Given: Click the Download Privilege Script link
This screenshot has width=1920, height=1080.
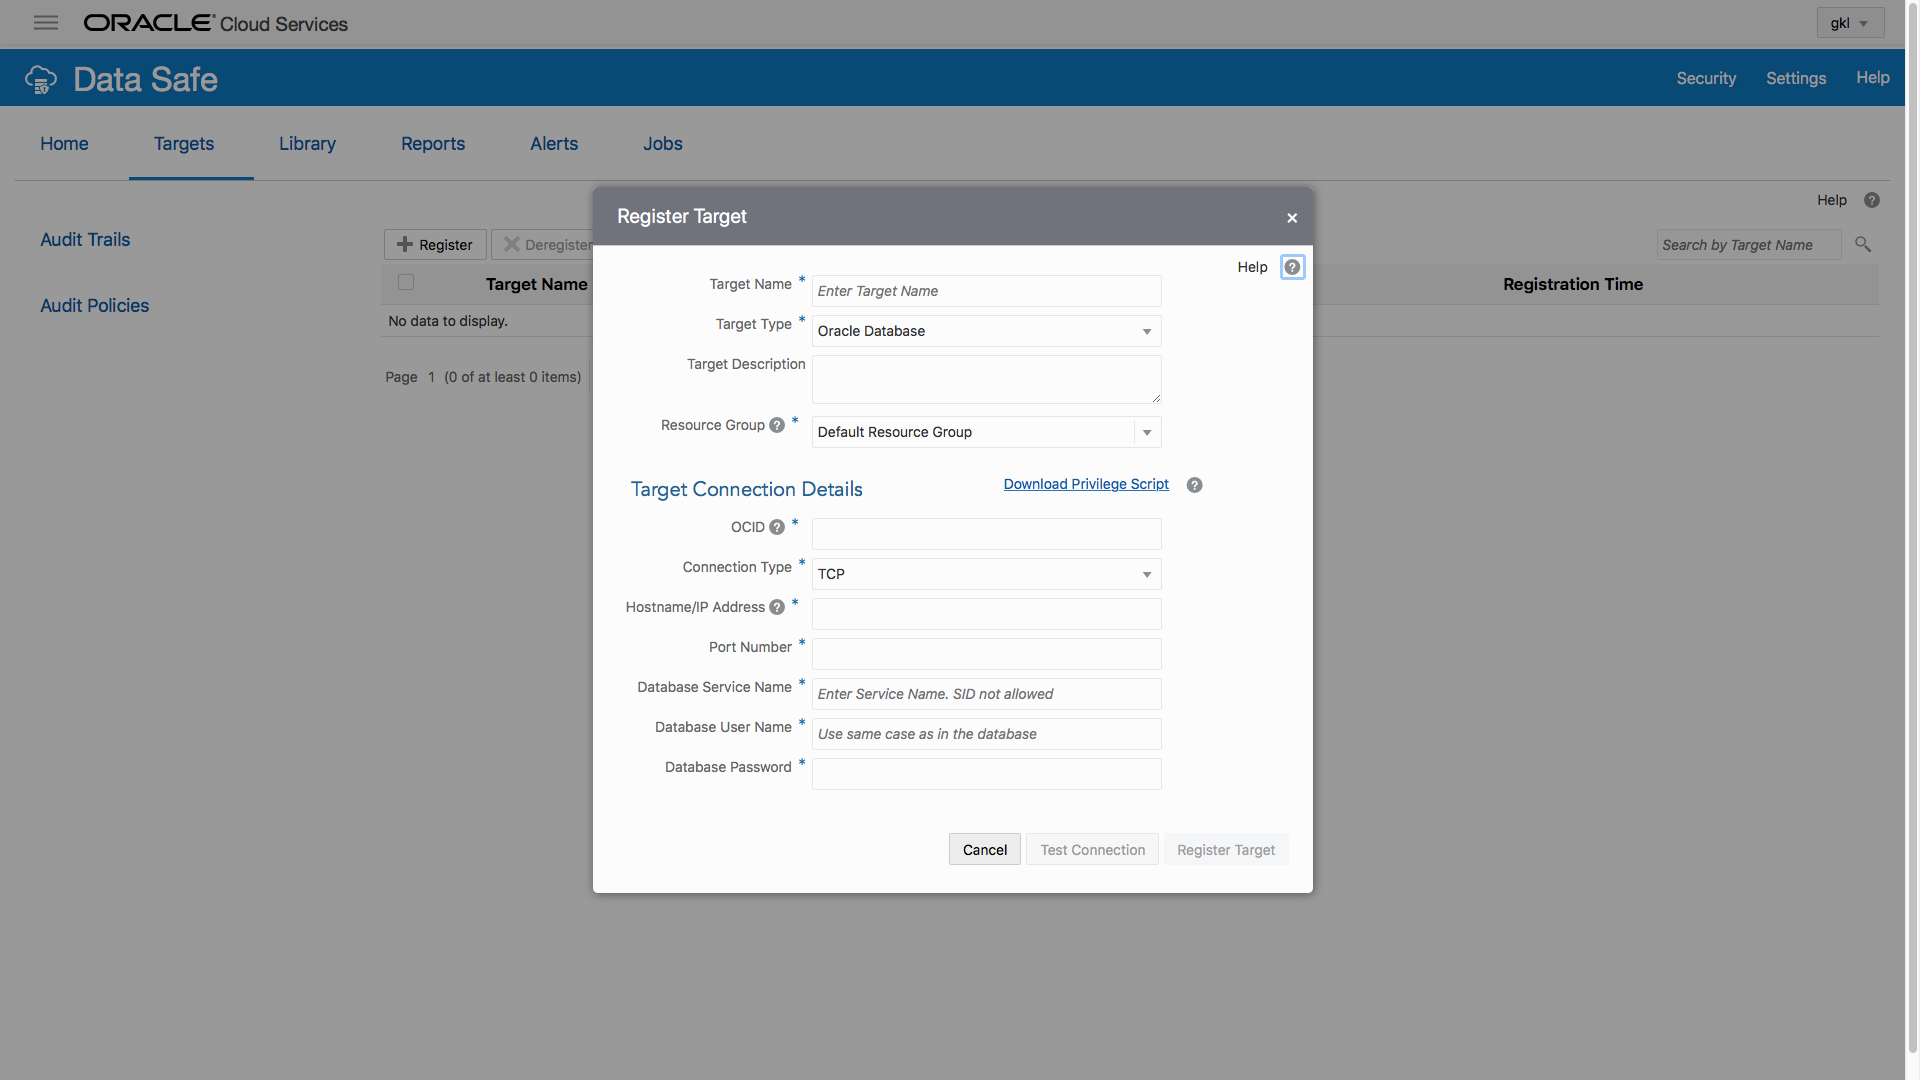Looking at the screenshot, I should (x=1086, y=484).
